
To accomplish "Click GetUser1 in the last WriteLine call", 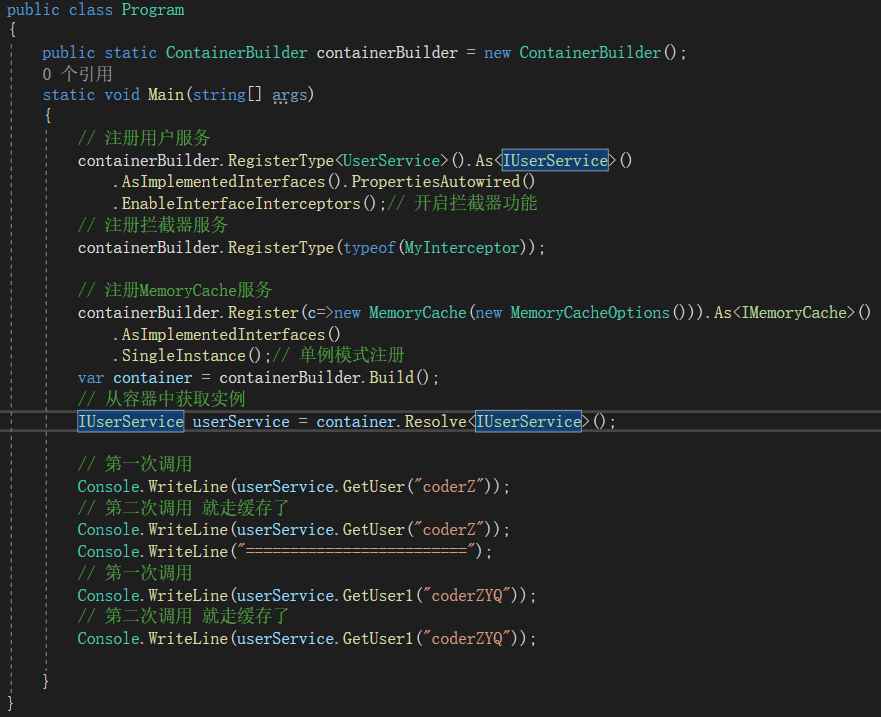I will (x=378, y=638).
